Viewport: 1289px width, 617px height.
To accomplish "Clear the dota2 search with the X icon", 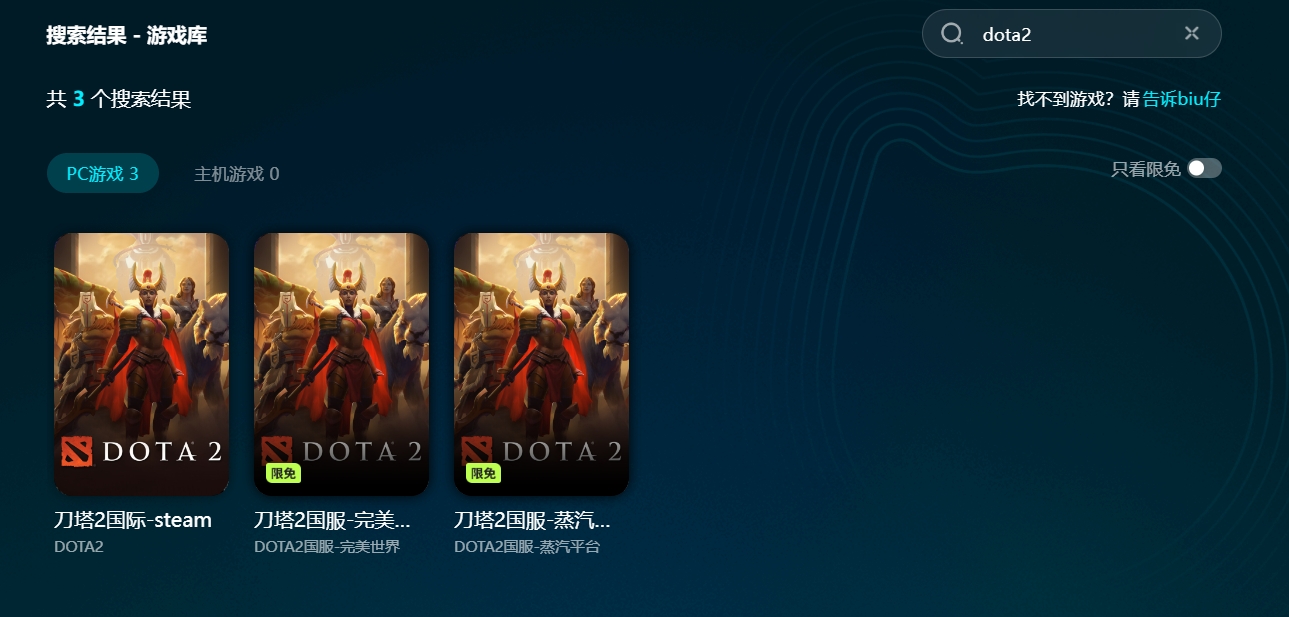I will point(1192,33).
